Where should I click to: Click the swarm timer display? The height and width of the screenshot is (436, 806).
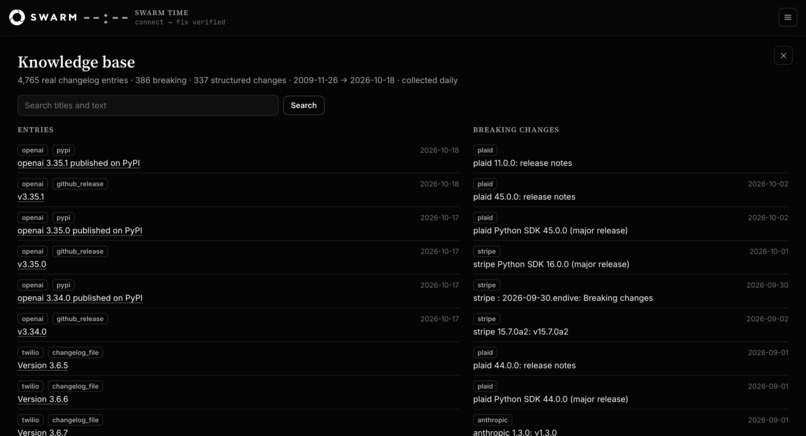click(x=105, y=18)
